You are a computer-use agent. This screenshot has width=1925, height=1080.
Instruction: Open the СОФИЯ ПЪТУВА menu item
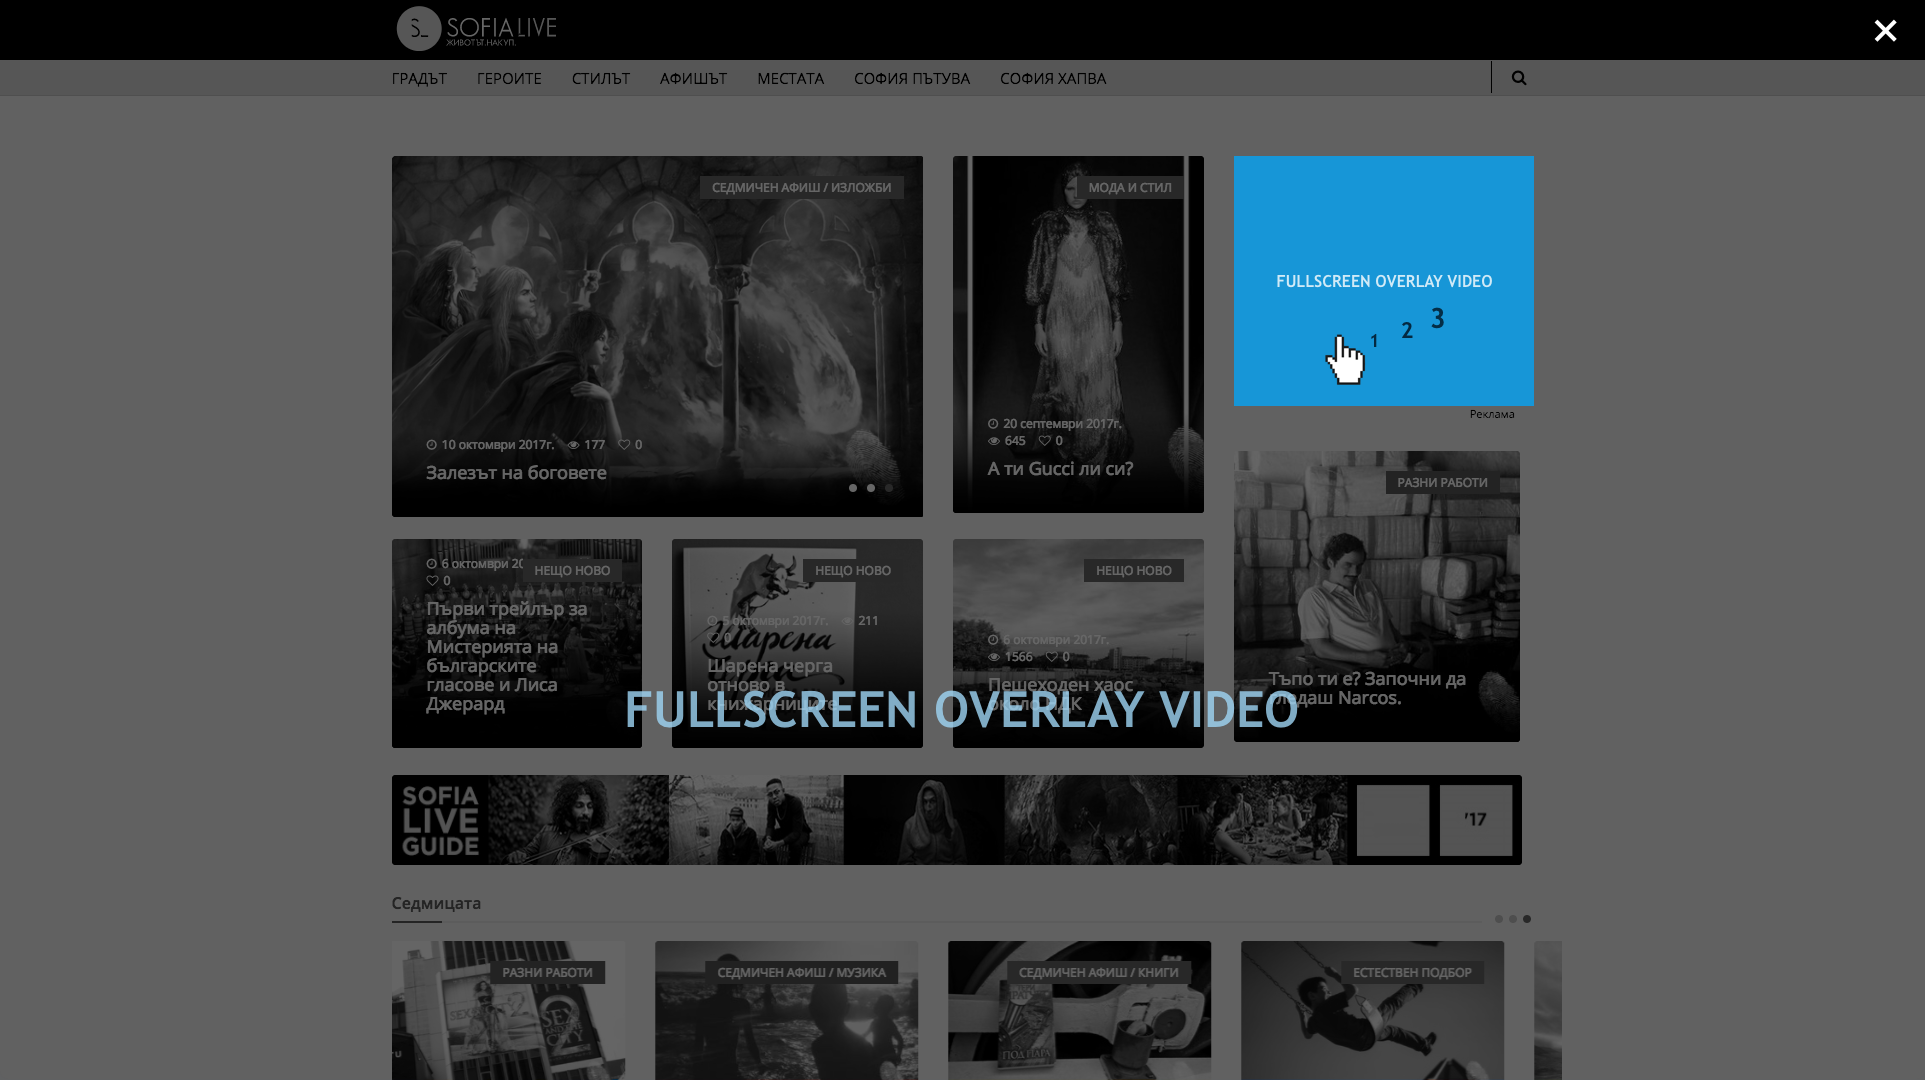click(911, 78)
